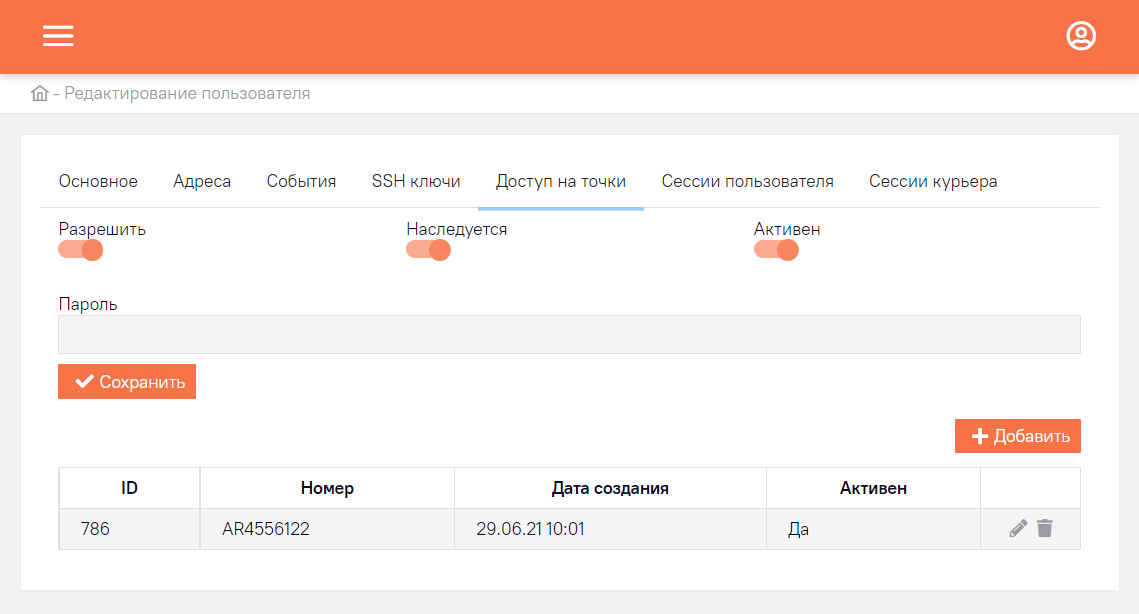Edit access point AR4556122 with pencil icon
The height and width of the screenshot is (614, 1139).
tap(1018, 528)
